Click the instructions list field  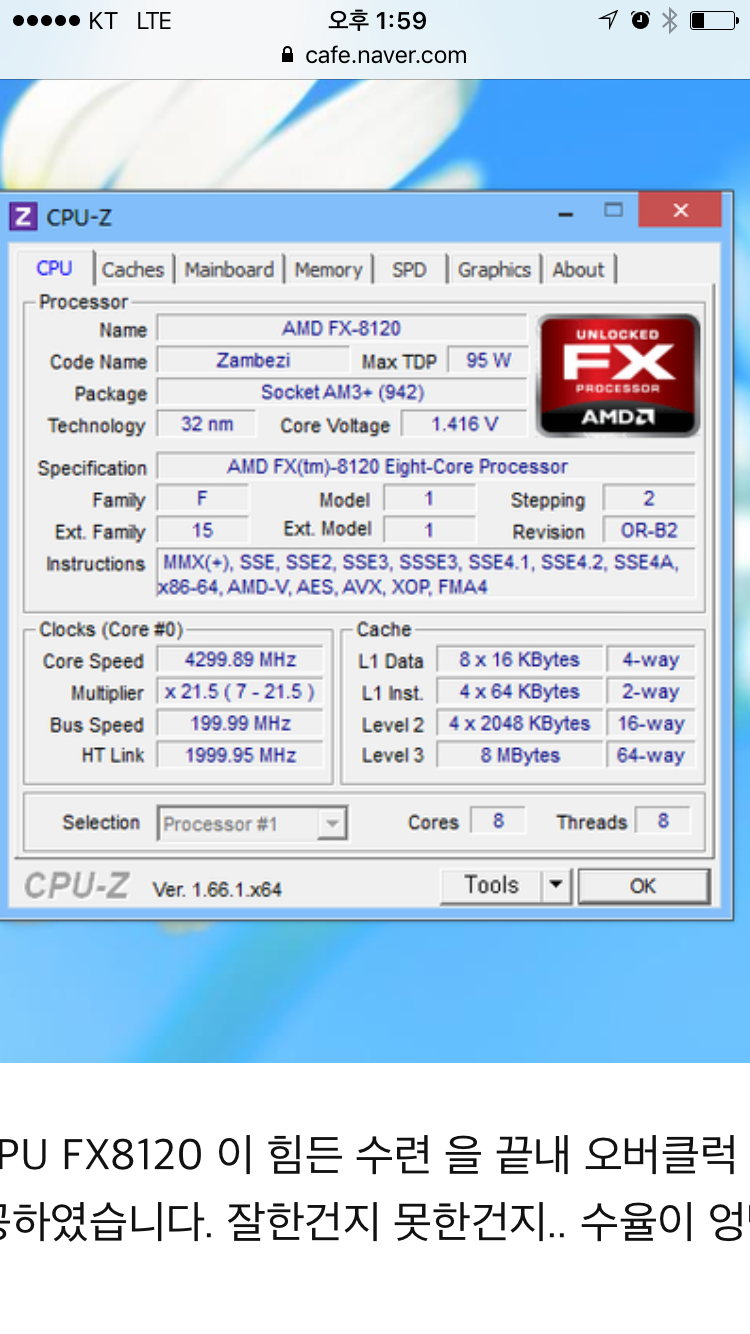click(x=426, y=575)
